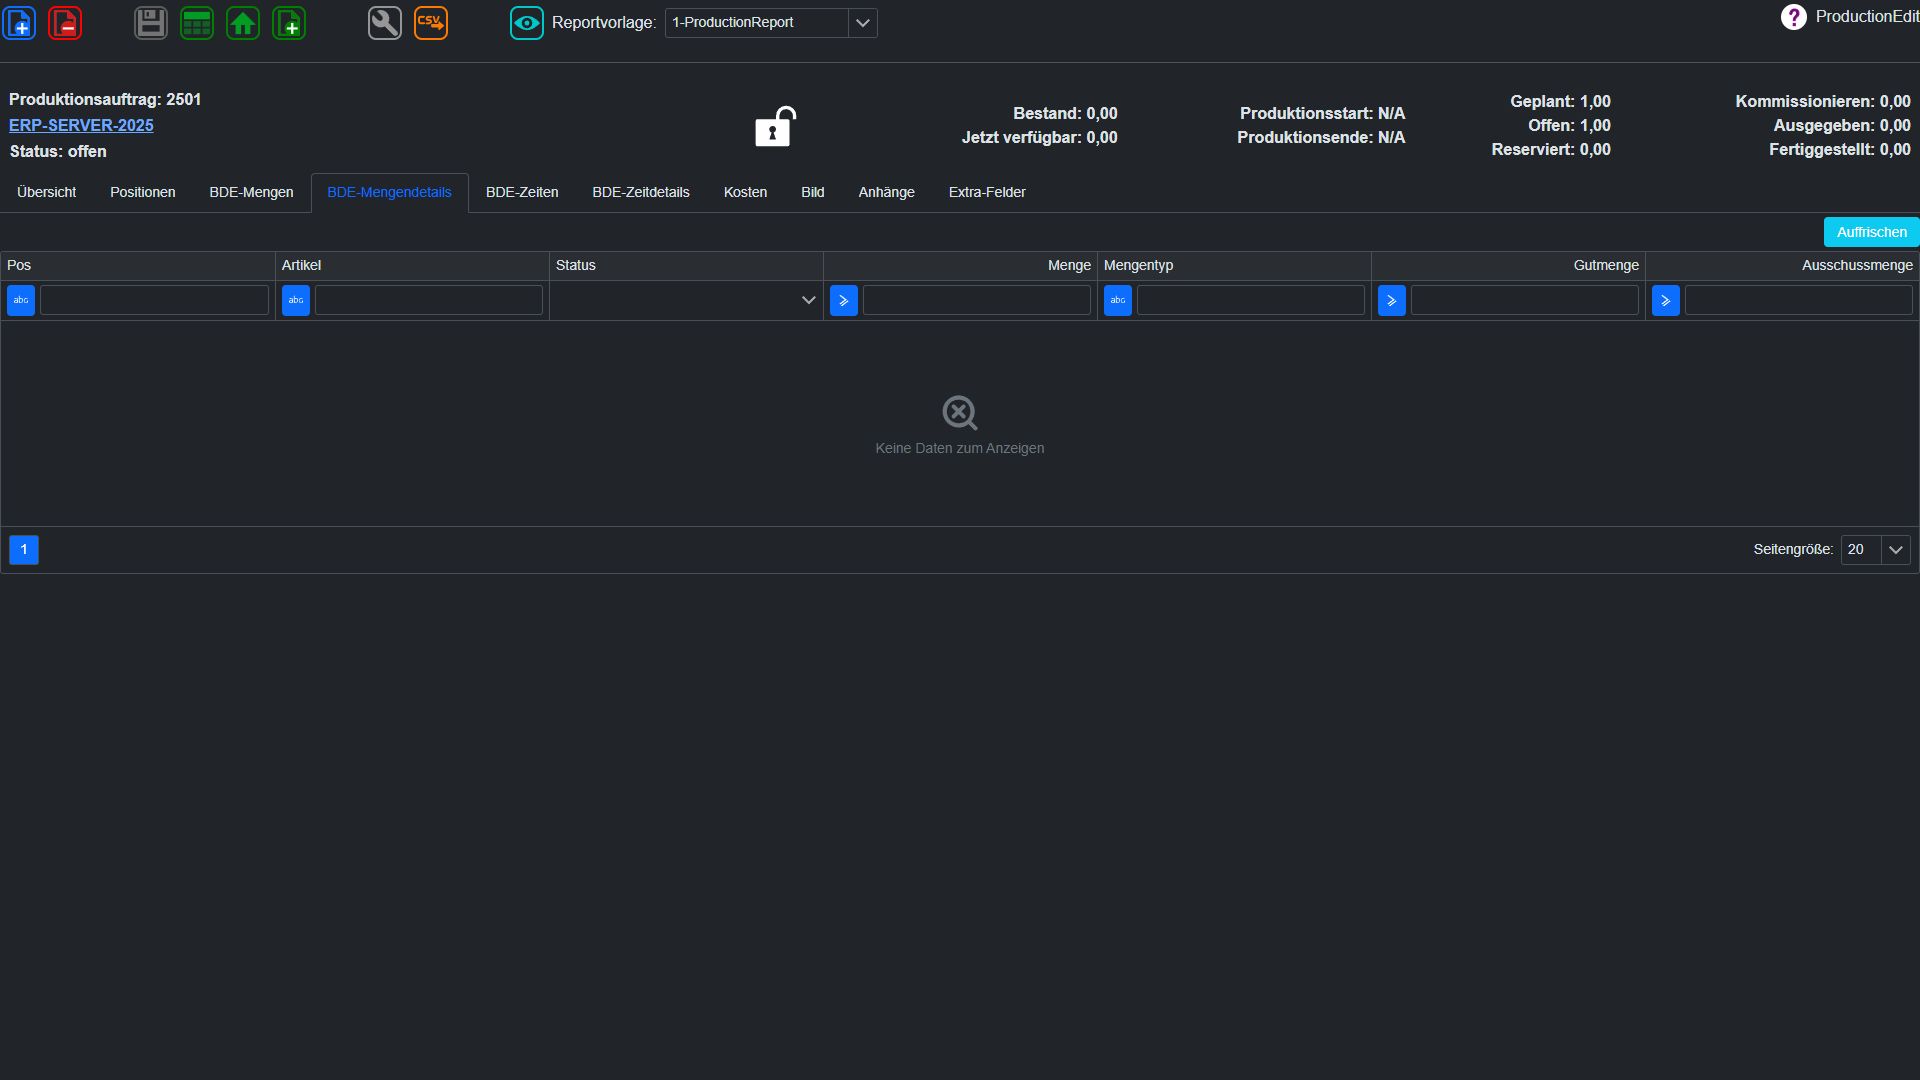
Task: Focus the Gutmenge filter input field
Action: point(1525,300)
